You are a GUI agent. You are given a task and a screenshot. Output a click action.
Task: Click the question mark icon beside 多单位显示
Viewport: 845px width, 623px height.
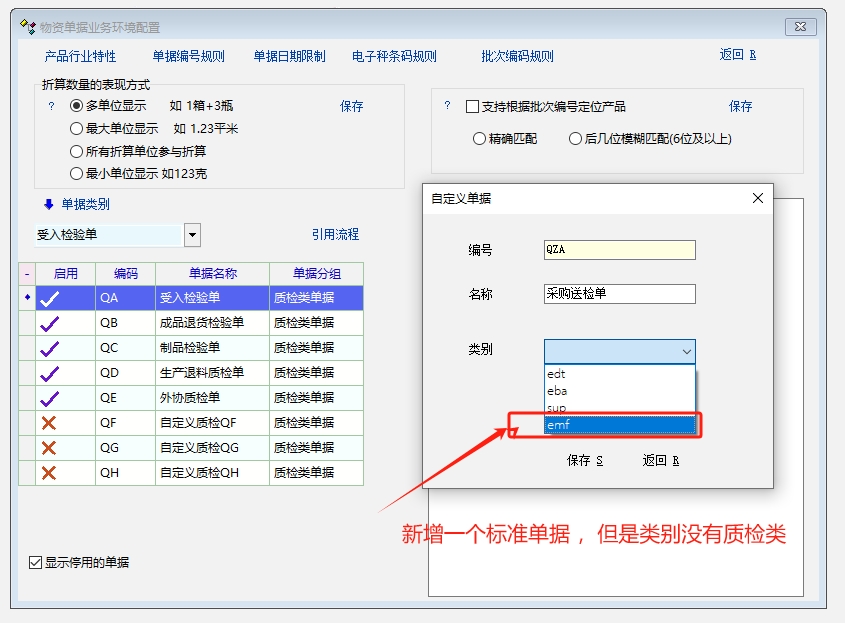coord(51,106)
